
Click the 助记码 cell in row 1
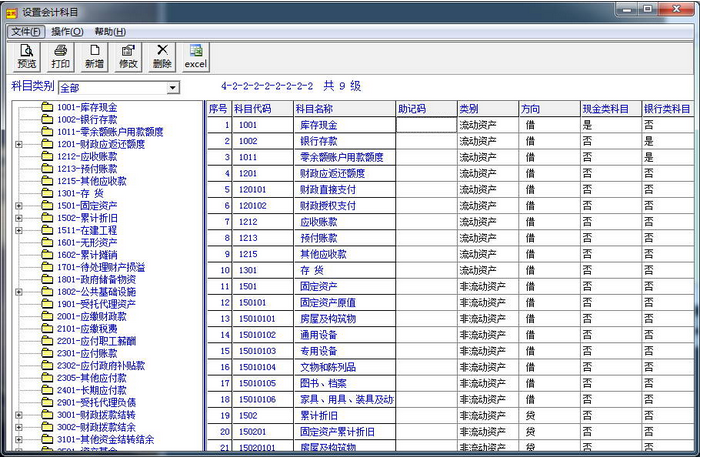tap(425, 126)
